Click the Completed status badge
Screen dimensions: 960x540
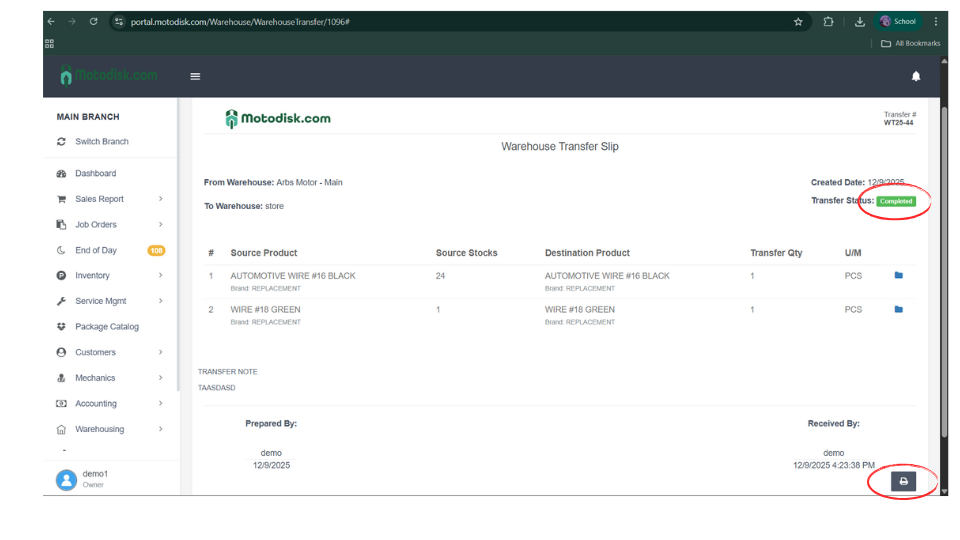click(x=896, y=201)
